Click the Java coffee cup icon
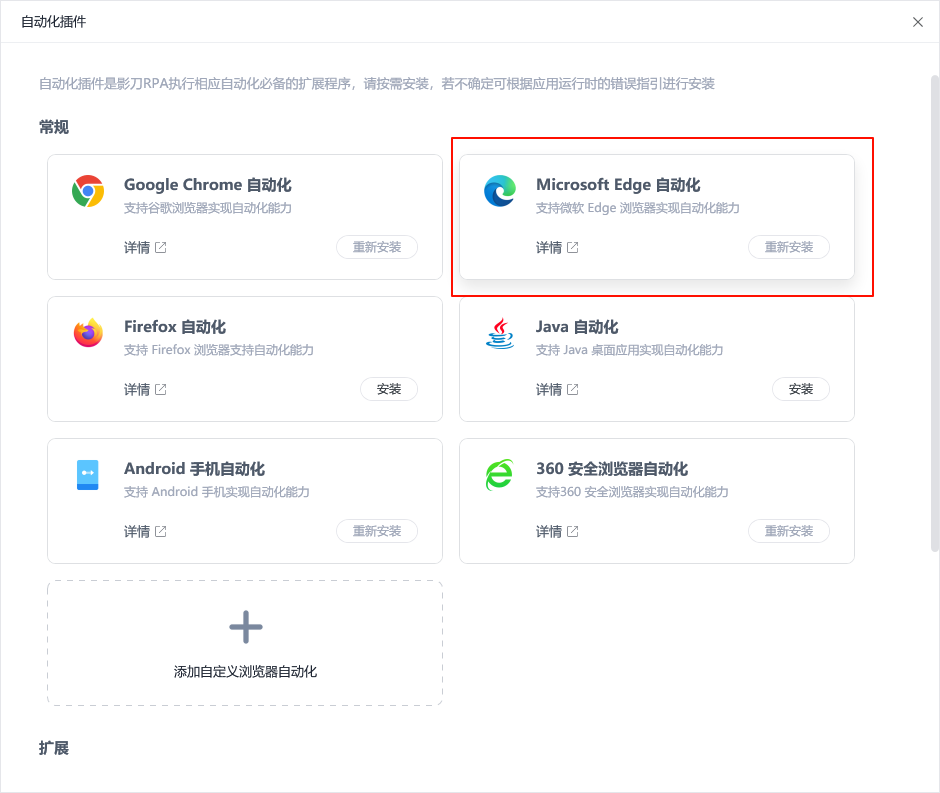 tap(500, 333)
